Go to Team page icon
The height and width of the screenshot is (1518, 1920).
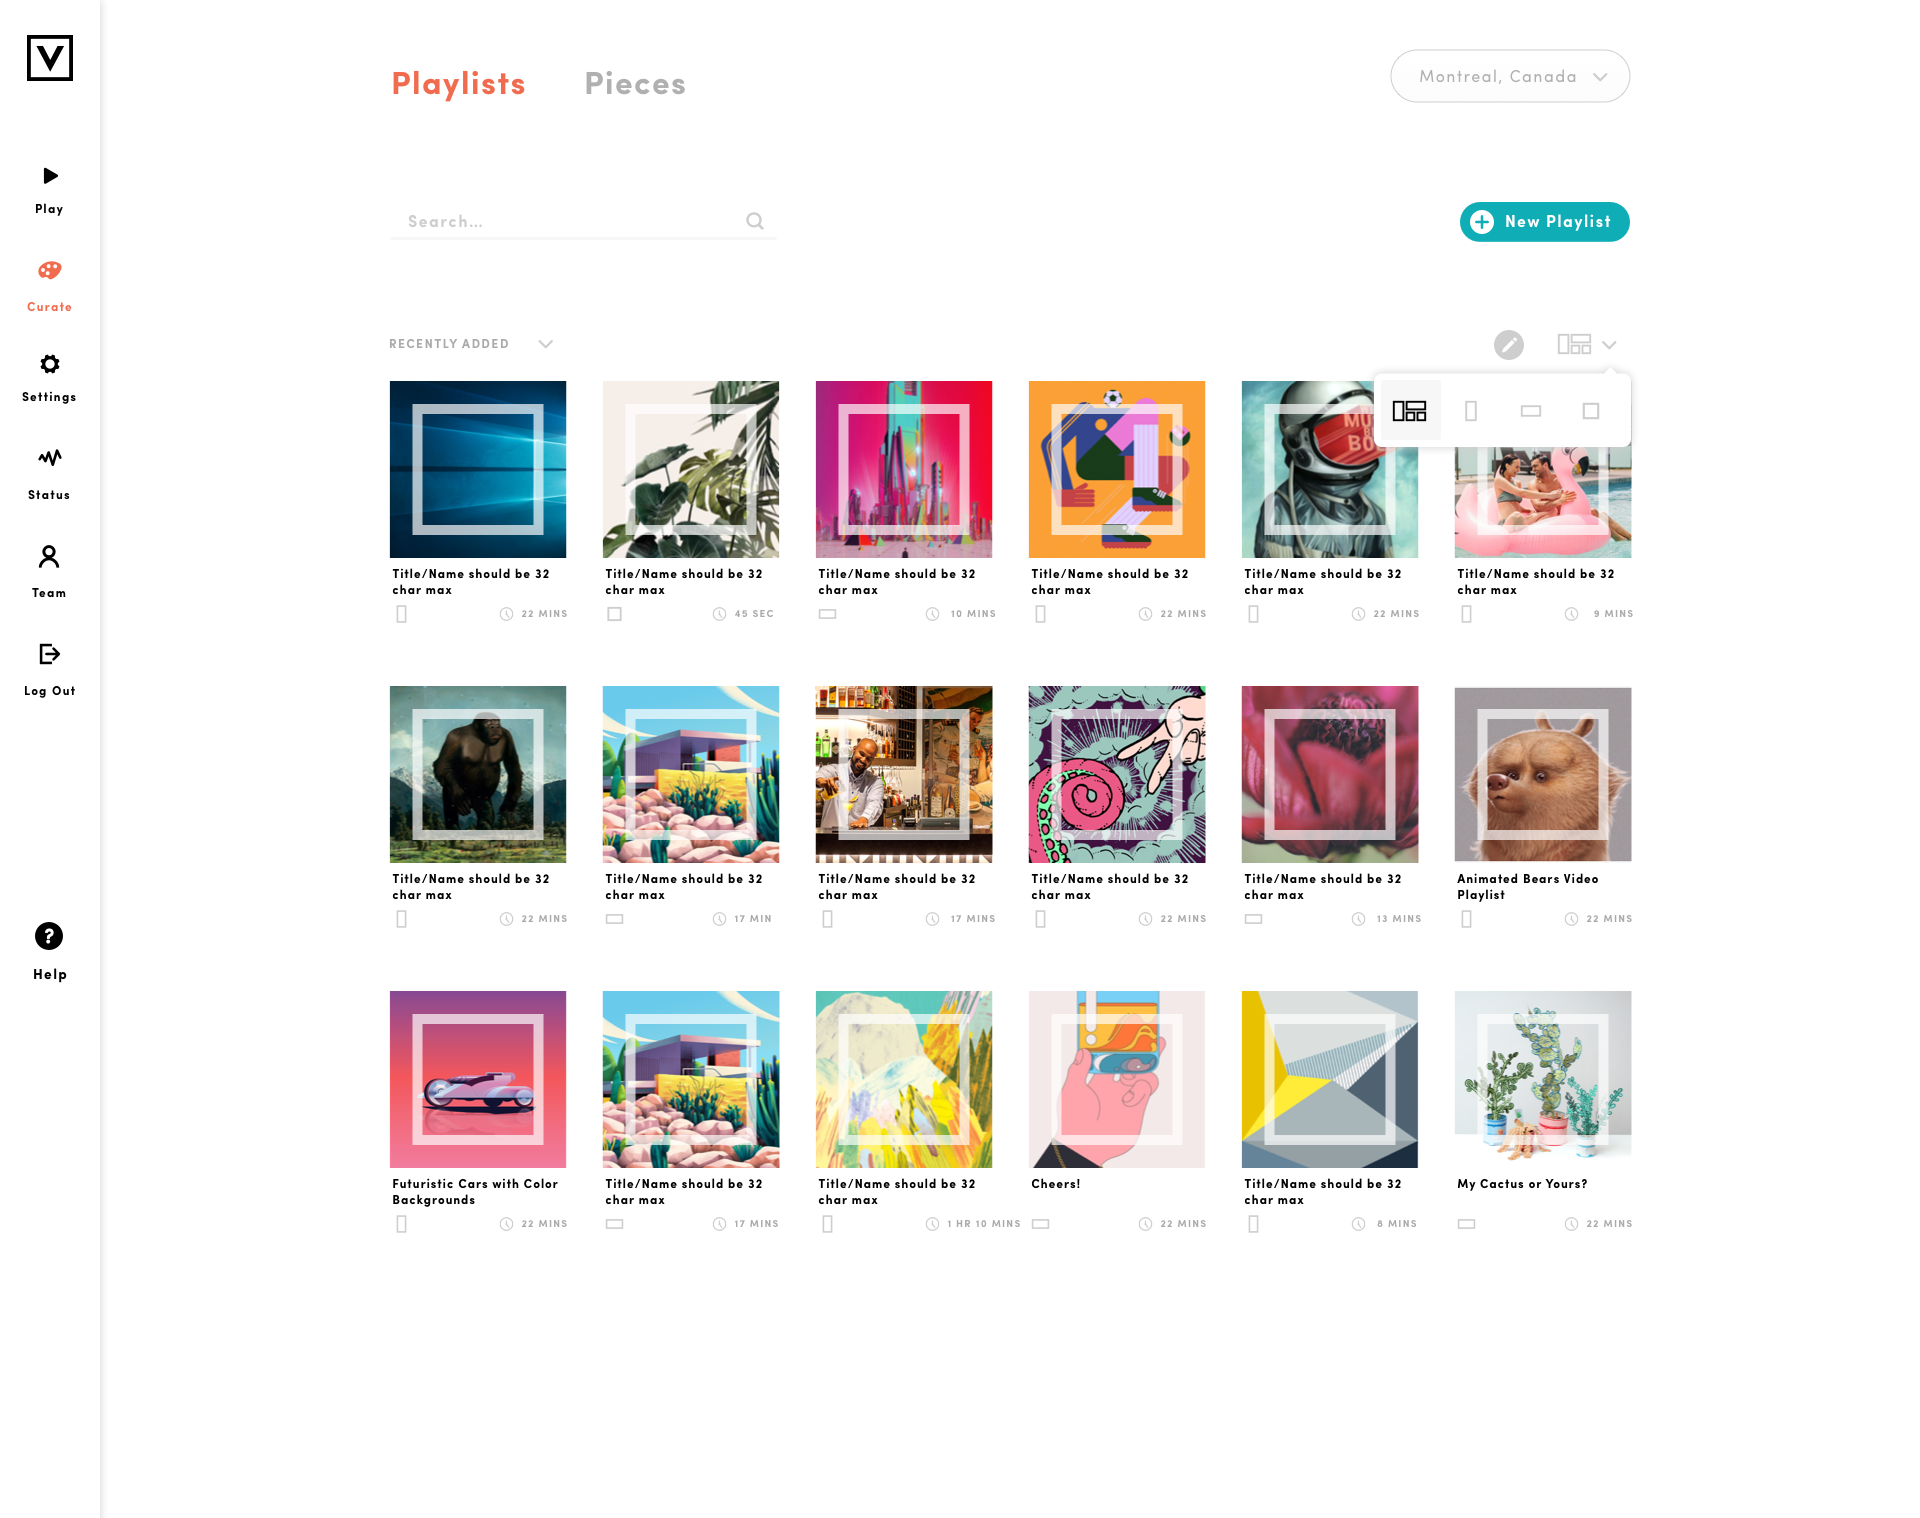pos(49,556)
